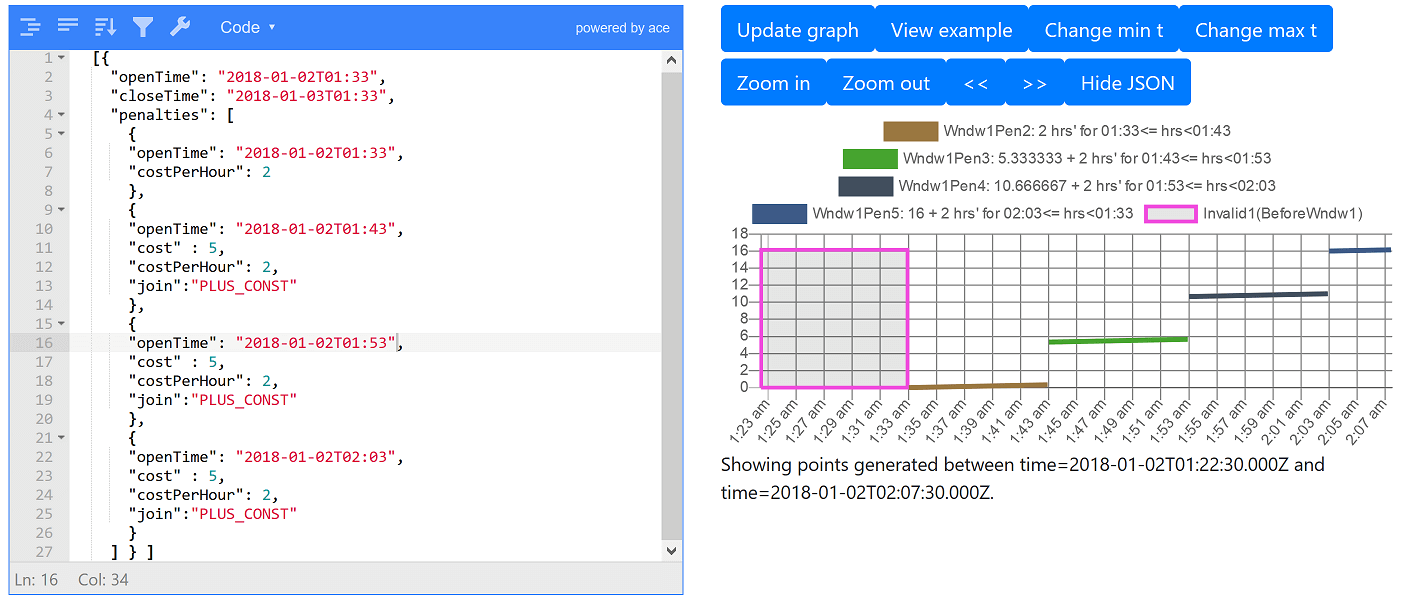This screenshot has height=604, width=1420.
Task: Click the format JSON icon in the editor toolbar
Action: pos(30,27)
